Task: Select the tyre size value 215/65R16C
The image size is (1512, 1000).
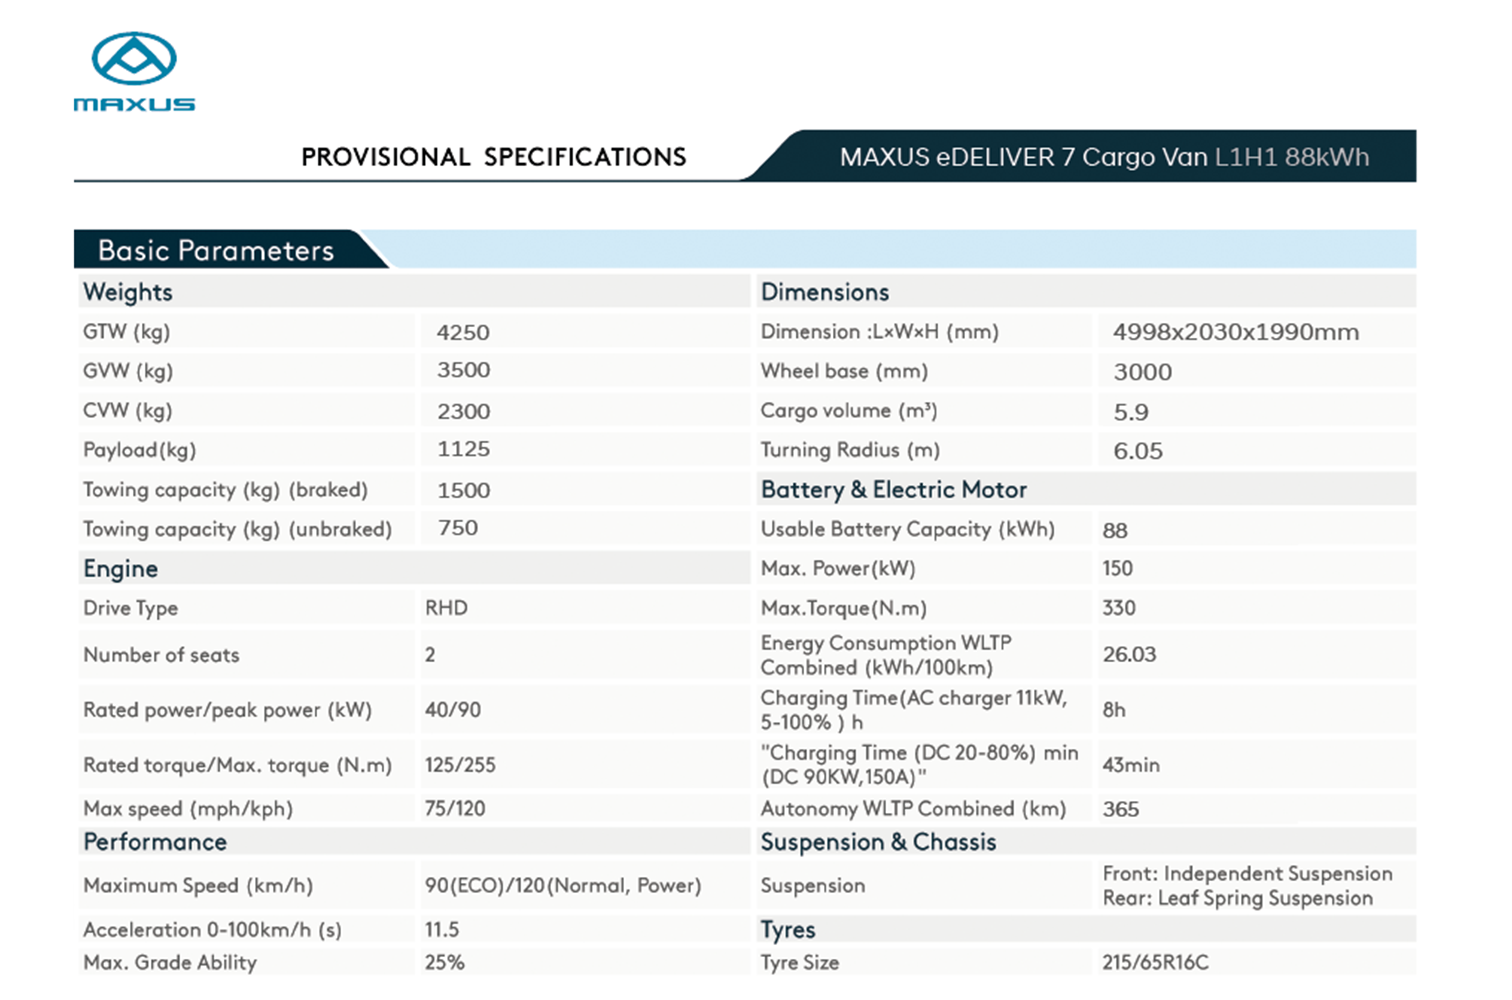Action: coord(1155,962)
